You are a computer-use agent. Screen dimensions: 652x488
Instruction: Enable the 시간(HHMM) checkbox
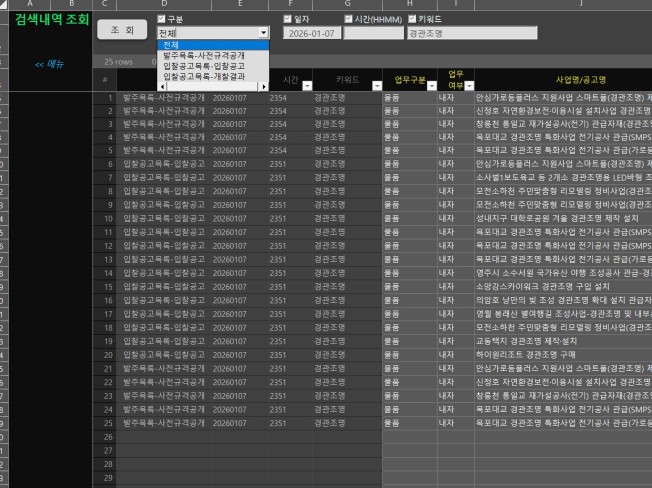coord(348,19)
